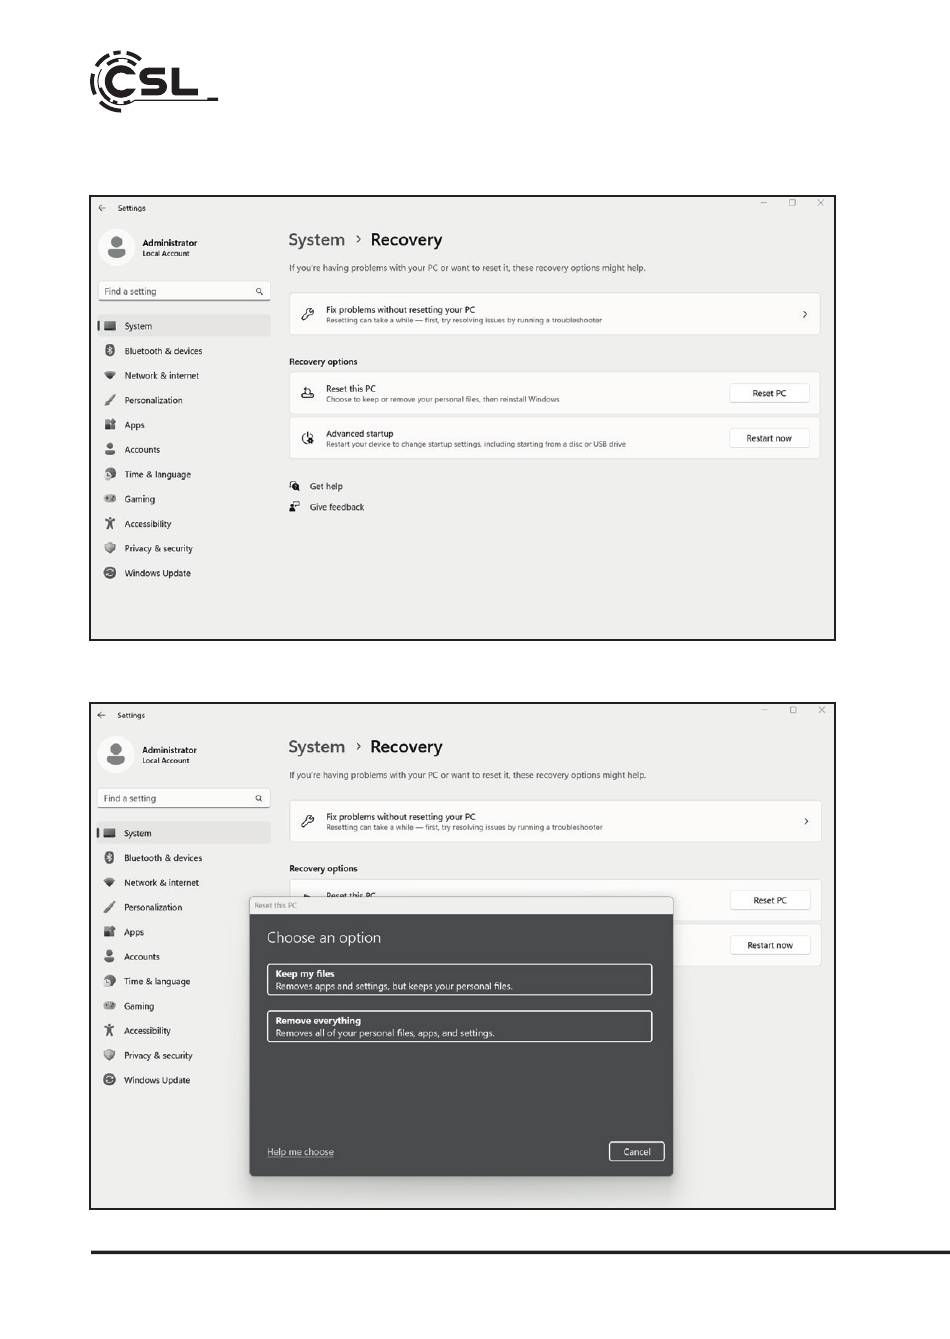The image size is (950, 1339).
Task: Click the Get help icon
Action: [x=294, y=486]
